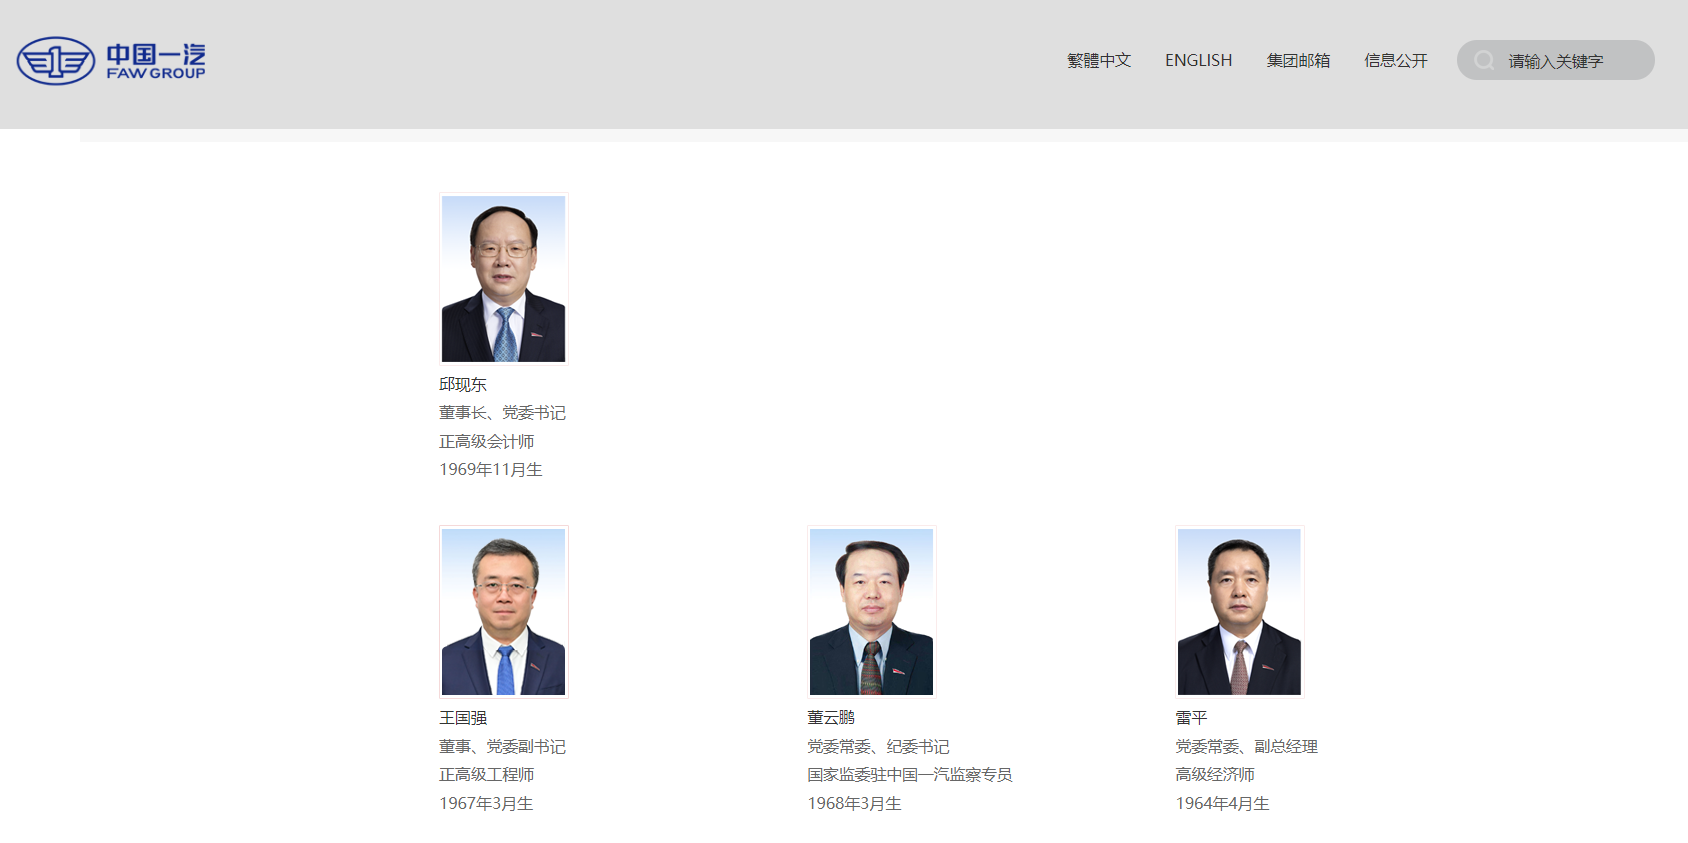Image resolution: width=1688 pixels, height=843 pixels.
Task: Select the name 王国强
Action: click(x=463, y=718)
